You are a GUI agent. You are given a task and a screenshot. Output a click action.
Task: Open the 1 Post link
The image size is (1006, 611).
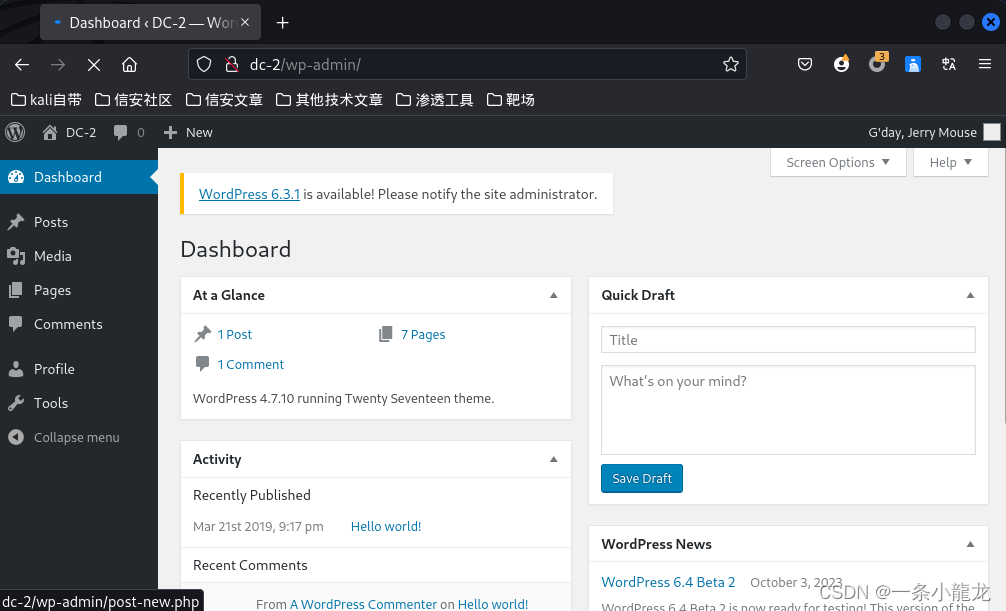pos(234,334)
